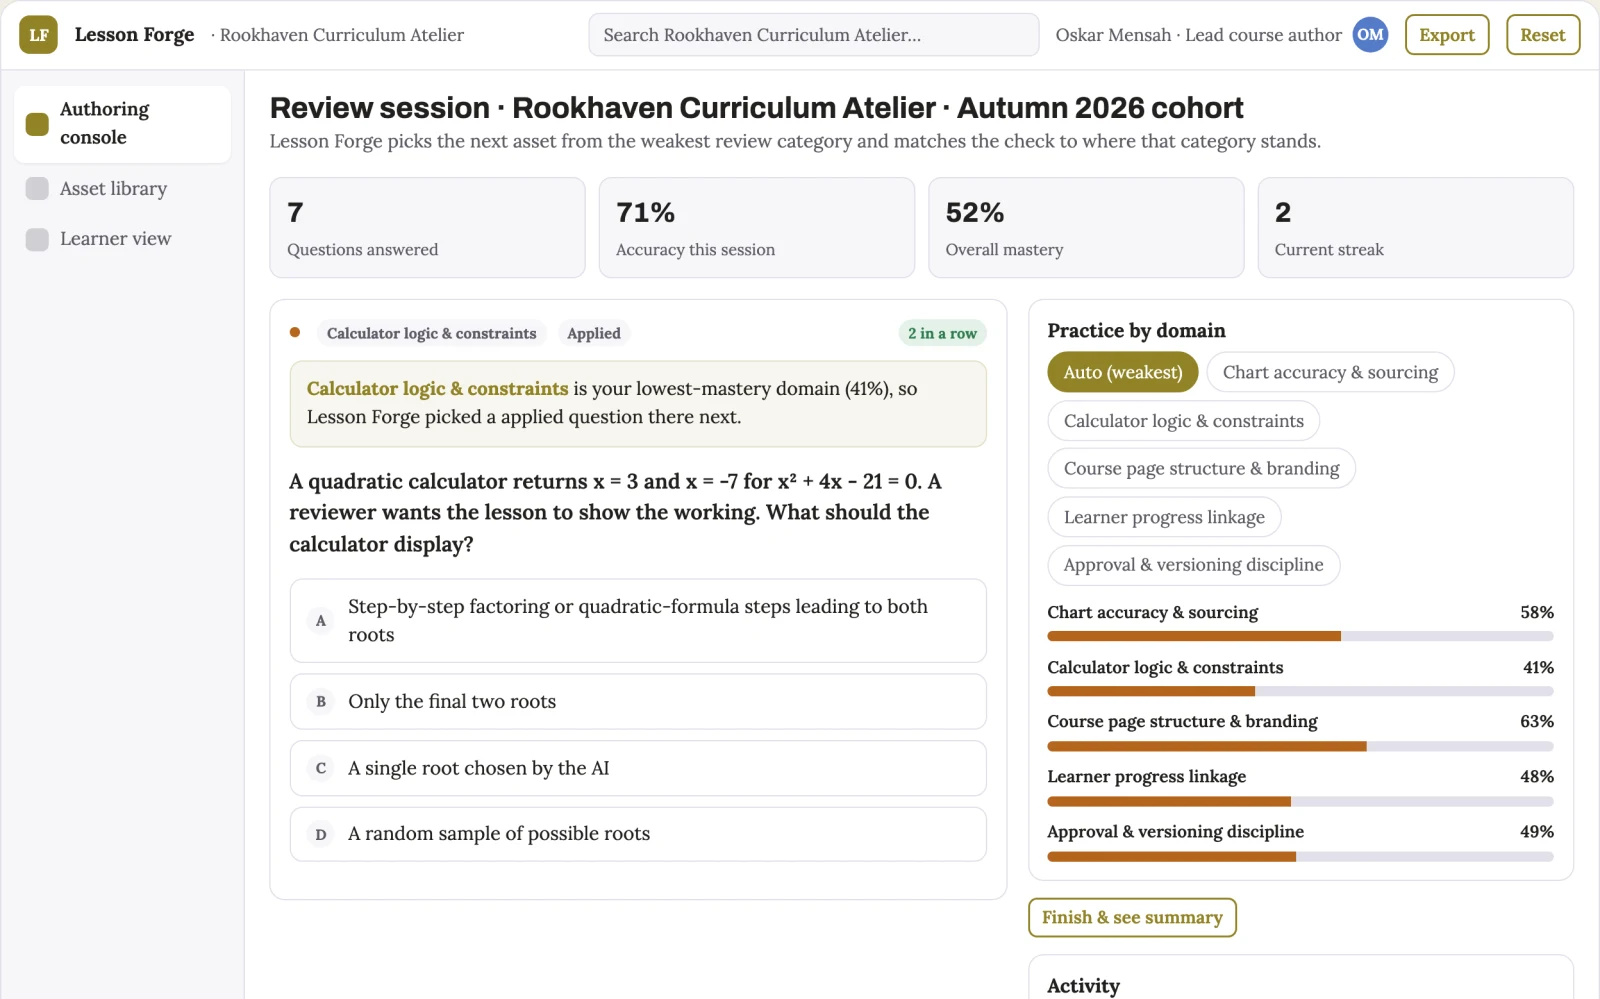Choose answer D, random sample of roots
The height and width of the screenshot is (999, 1600).
point(638,834)
